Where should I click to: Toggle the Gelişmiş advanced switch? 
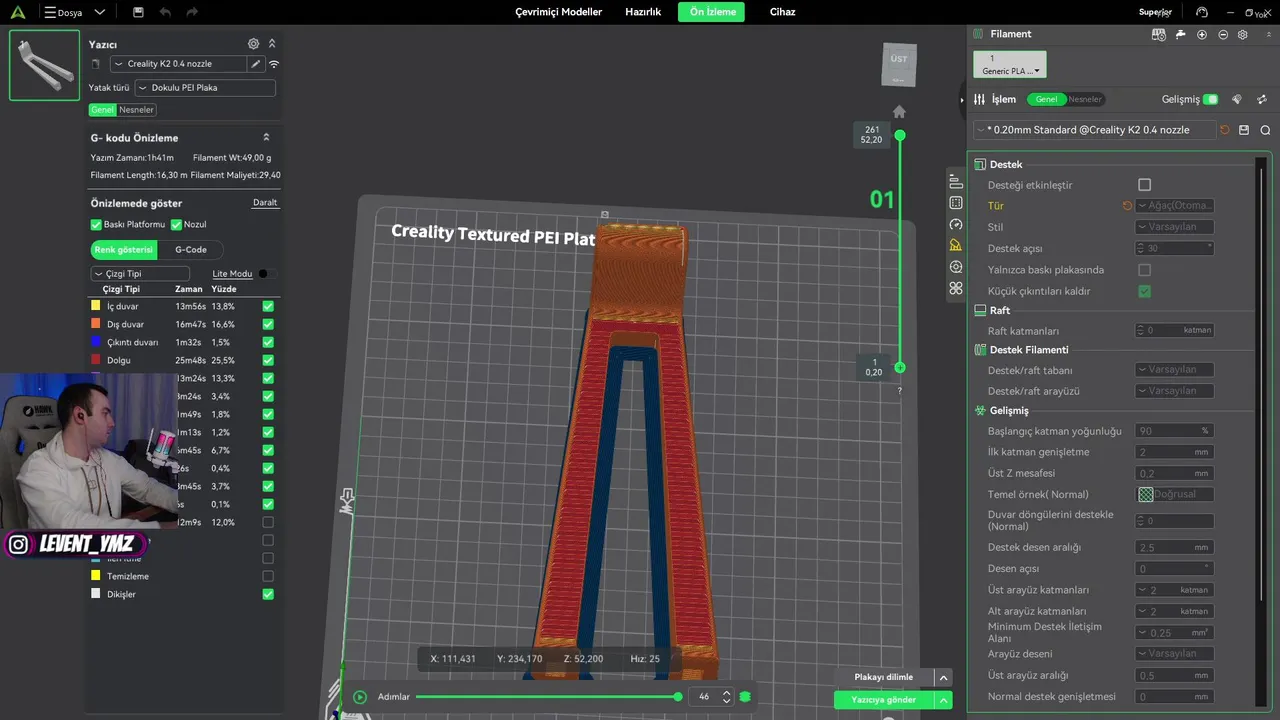click(1211, 99)
